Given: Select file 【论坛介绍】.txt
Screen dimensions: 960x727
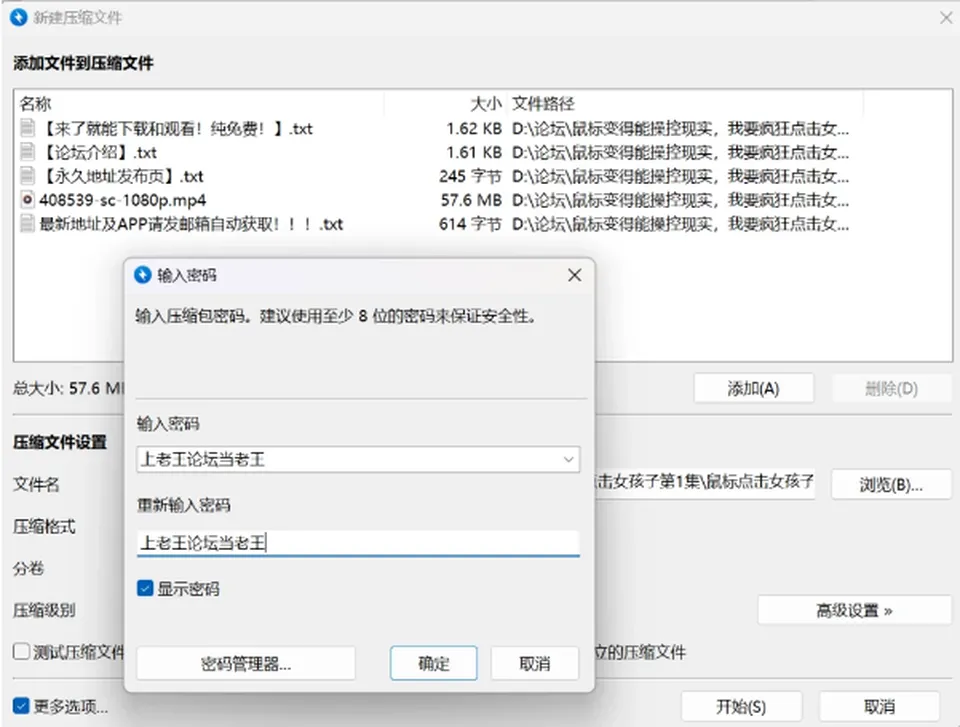Looking at the screenshot, I should point(99,152).
